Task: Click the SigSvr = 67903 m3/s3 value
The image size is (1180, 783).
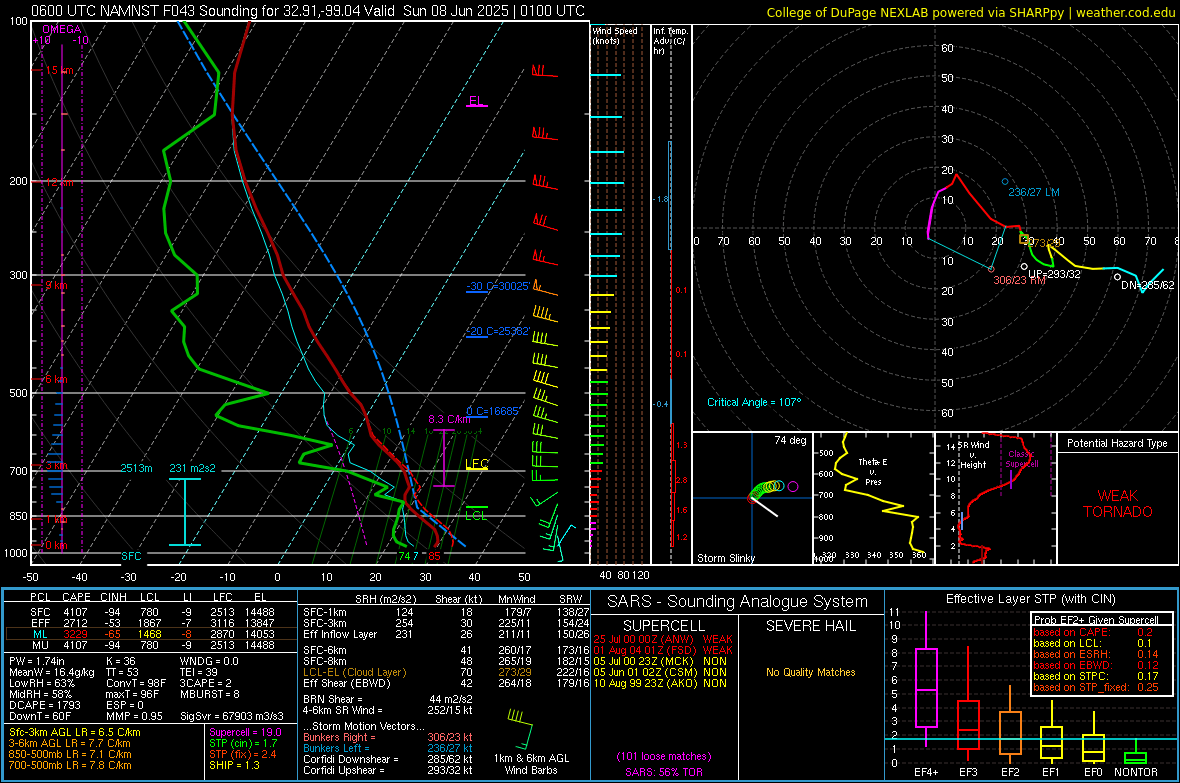Action: (232, 716)
